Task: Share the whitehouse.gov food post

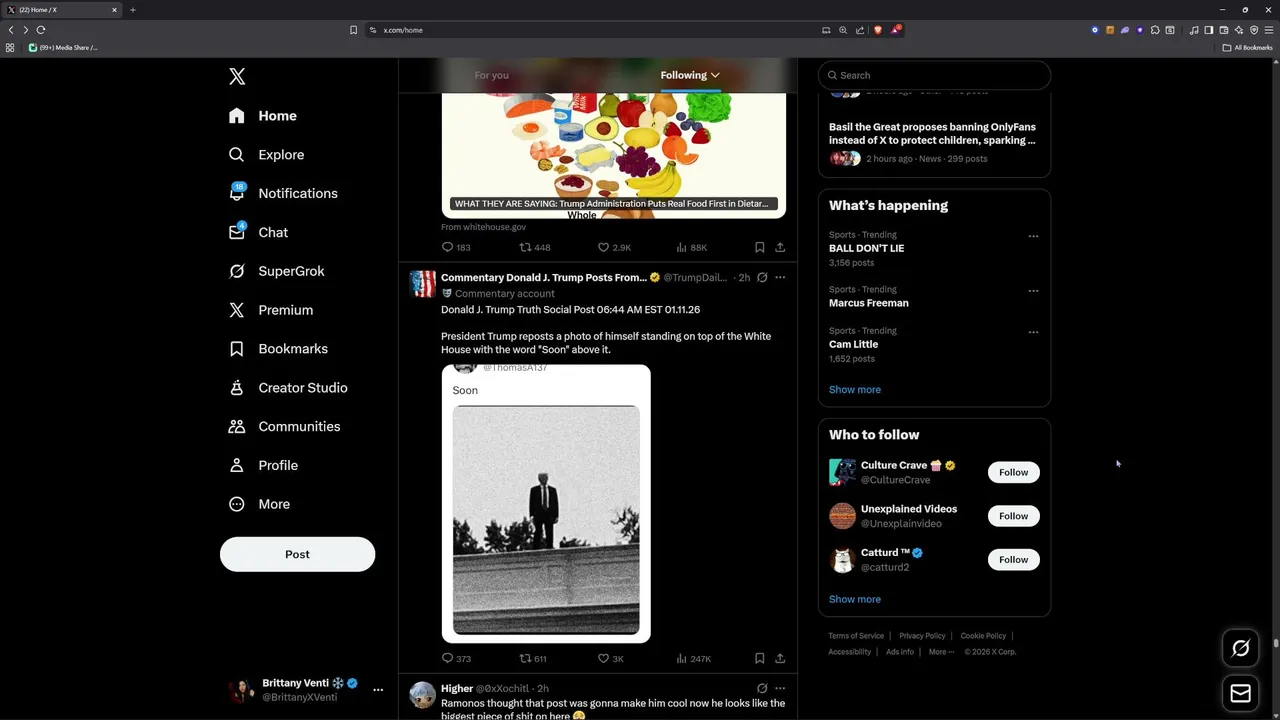Action: click(x=780, y=247)
